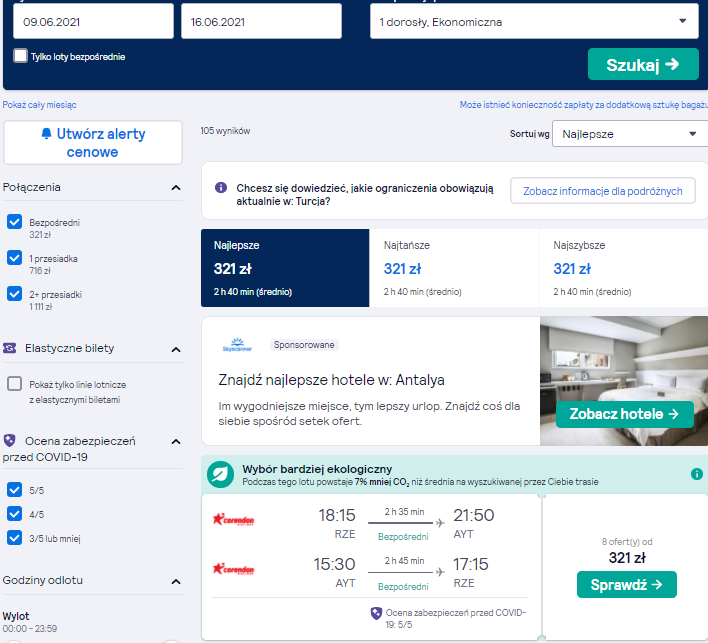Enable Tylko loty bezpośrednie checkbox

tap(20, 56)
